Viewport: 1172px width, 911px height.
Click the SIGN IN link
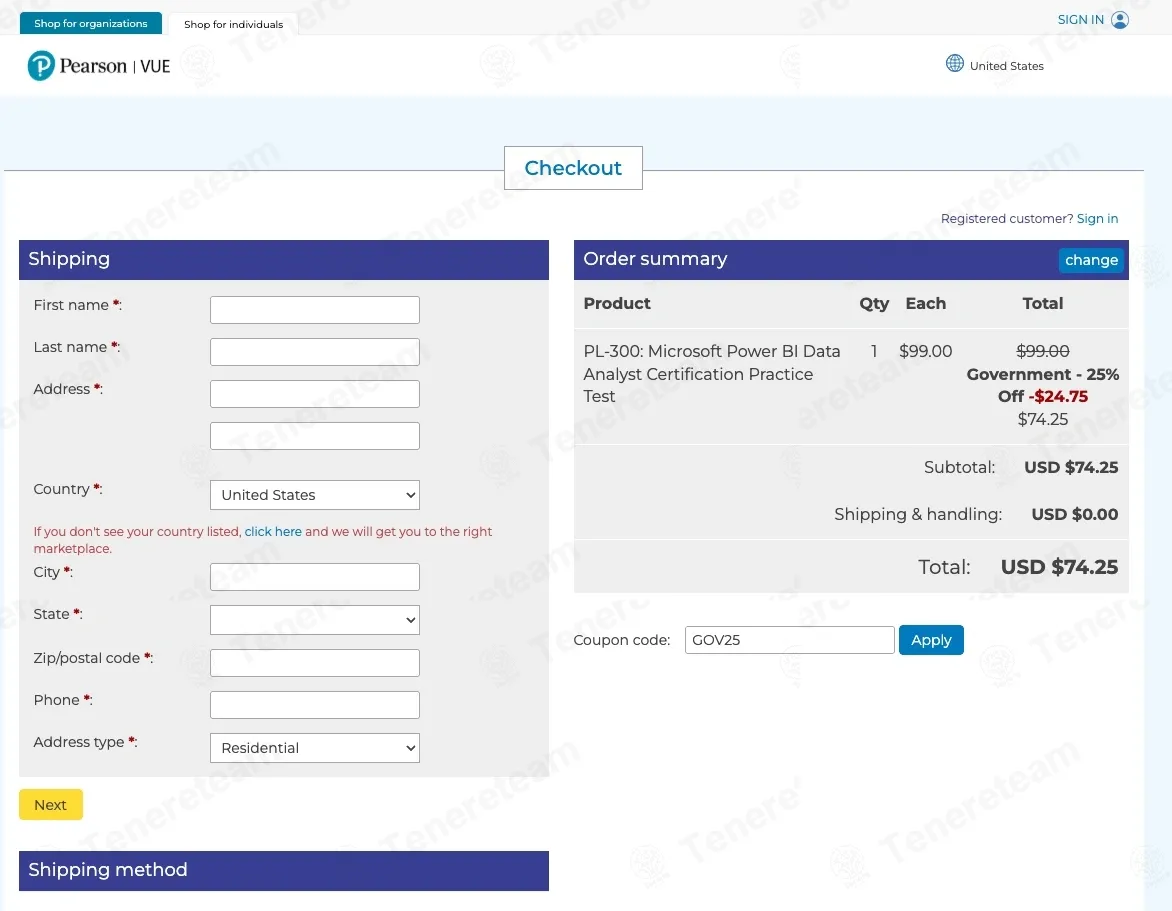click(1080, 20)
